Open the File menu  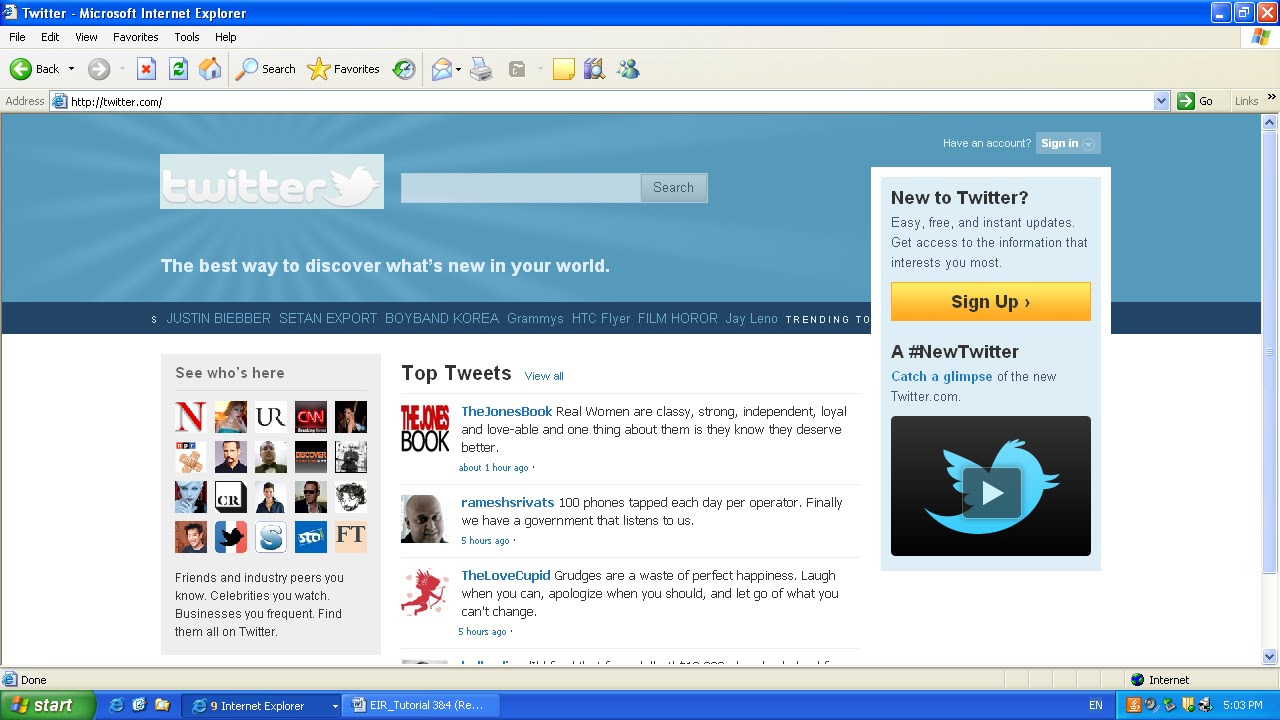(x=17, y=37)
